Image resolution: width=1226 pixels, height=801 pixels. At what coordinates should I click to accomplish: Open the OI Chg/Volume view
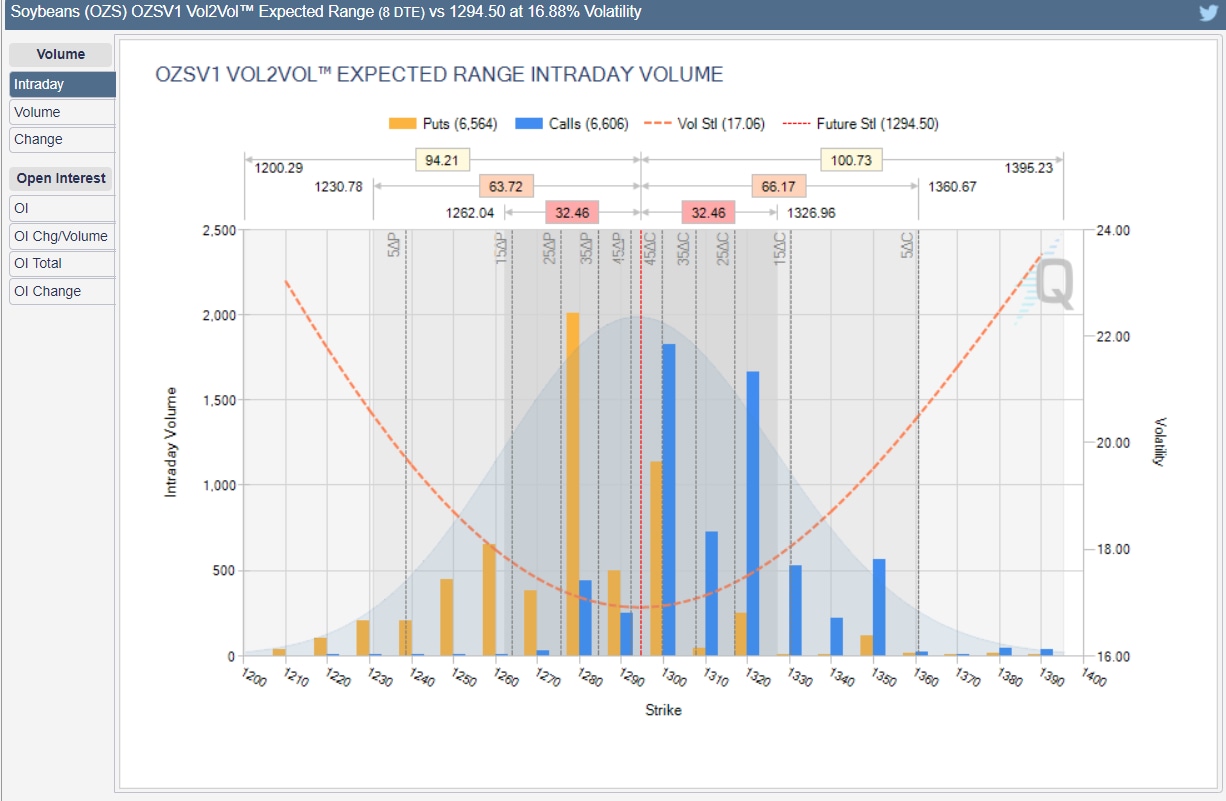click(x=61, y=236)
